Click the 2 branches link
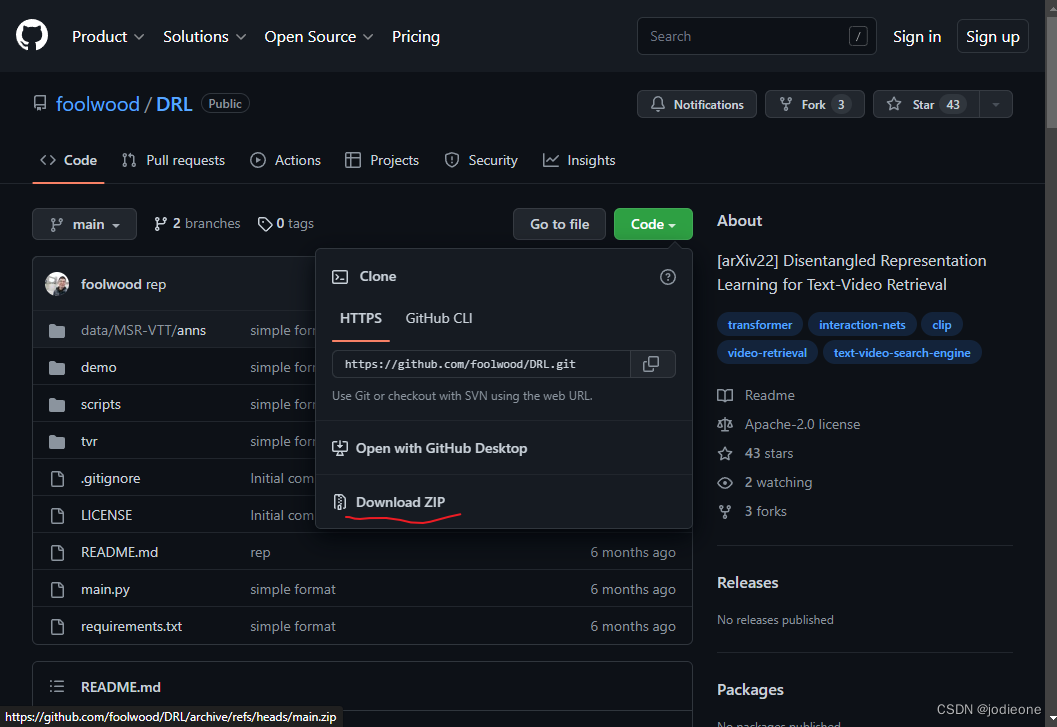This screenshot has width=1057, height=727. (x=197, y=223)
